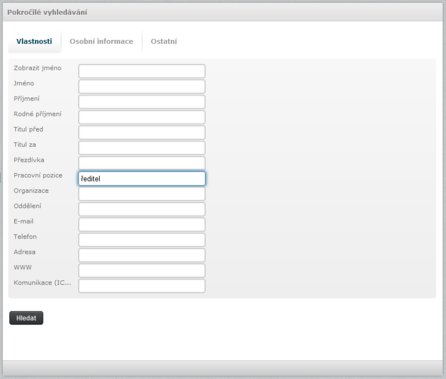Click the Titul před text box
This screenshot has height=379, width=446.
pos(142,132)
